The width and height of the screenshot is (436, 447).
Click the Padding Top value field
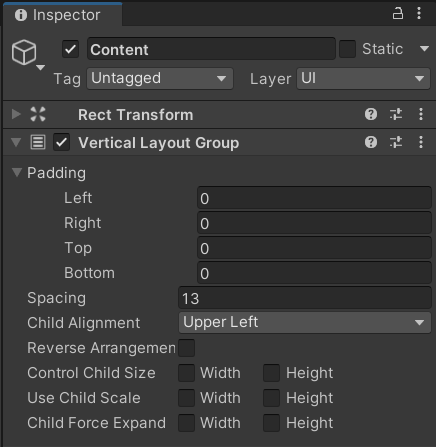314,248
